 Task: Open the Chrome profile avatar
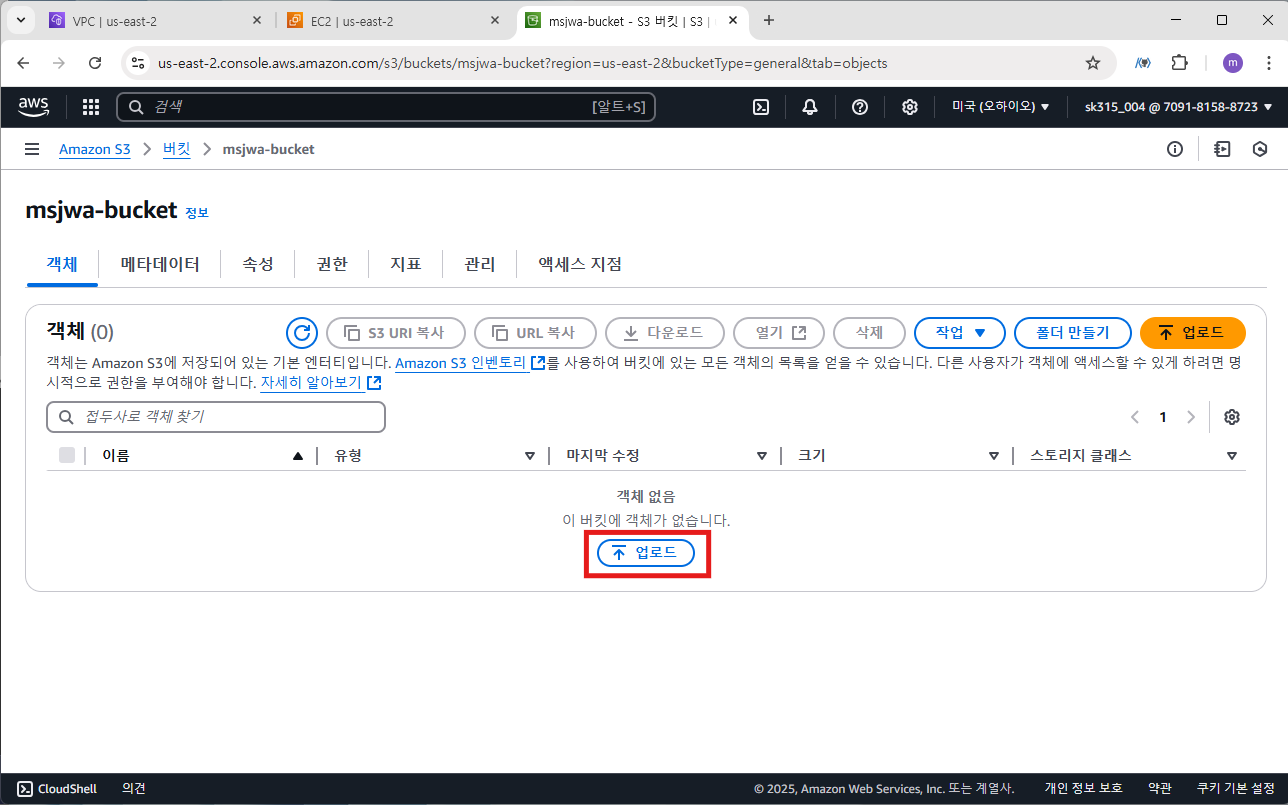[x=1232, y=63]
